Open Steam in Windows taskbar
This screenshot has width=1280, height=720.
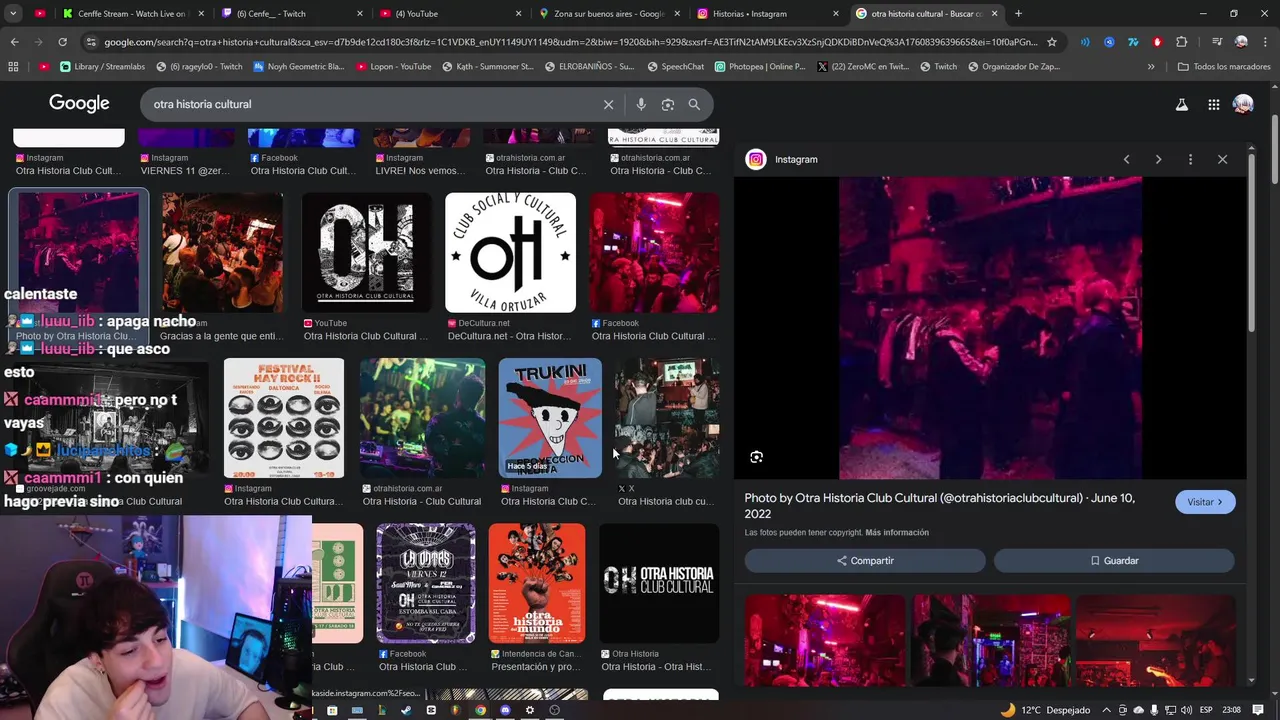406,710
